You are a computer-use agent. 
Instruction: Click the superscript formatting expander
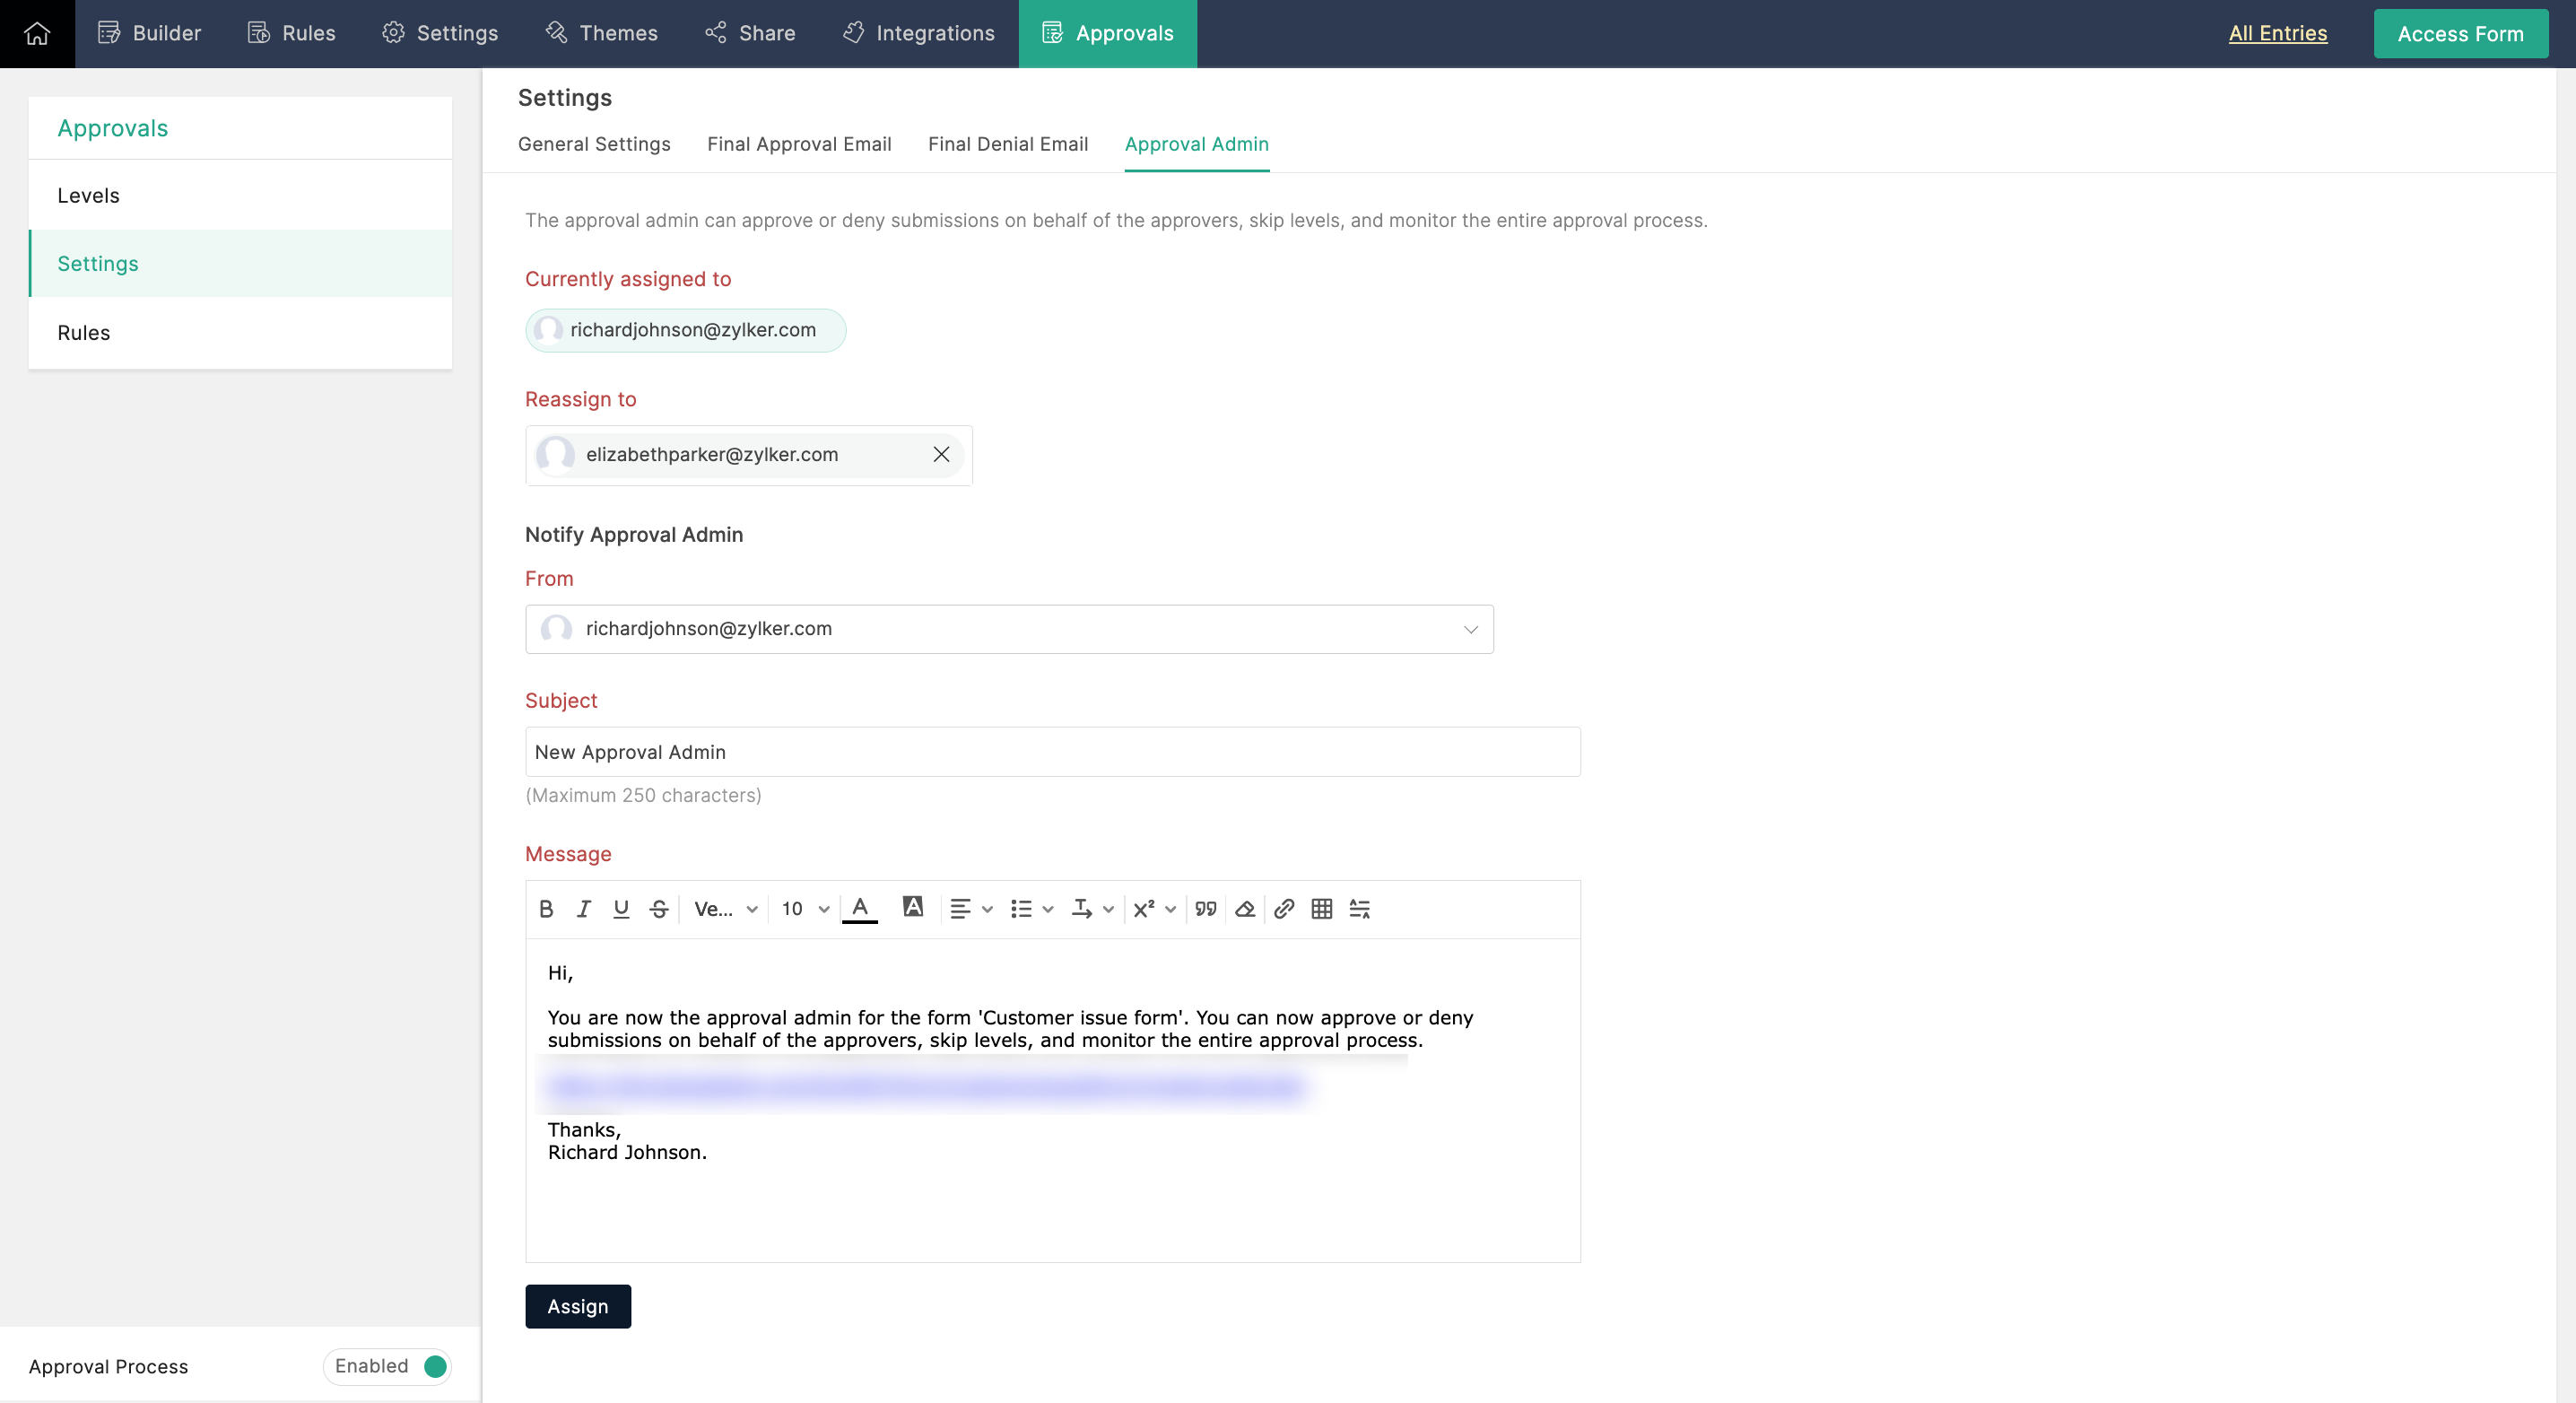[1171, 909]
